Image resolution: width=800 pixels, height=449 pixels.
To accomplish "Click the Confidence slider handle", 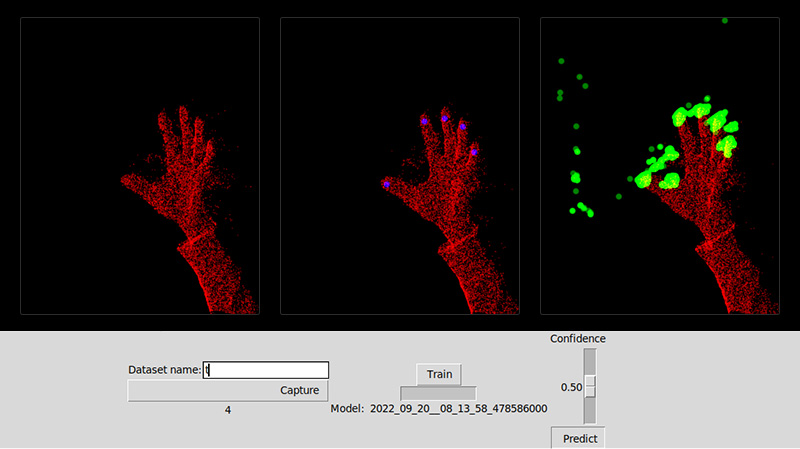I will point(590,386).
